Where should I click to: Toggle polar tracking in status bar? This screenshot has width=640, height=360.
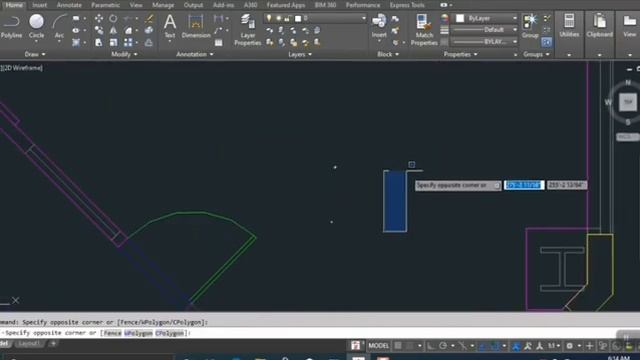pos(443,346)
